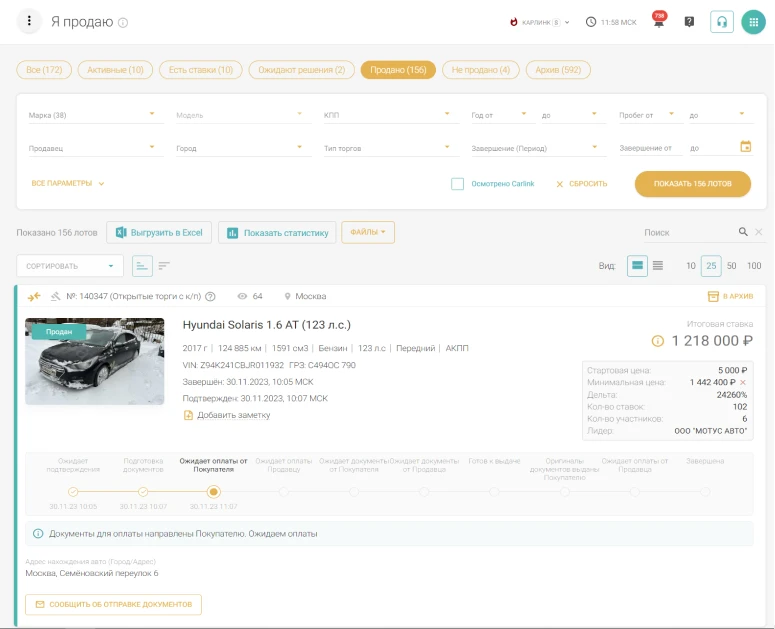
Task: Click the search magnifier icon
Action: point(743,232)
